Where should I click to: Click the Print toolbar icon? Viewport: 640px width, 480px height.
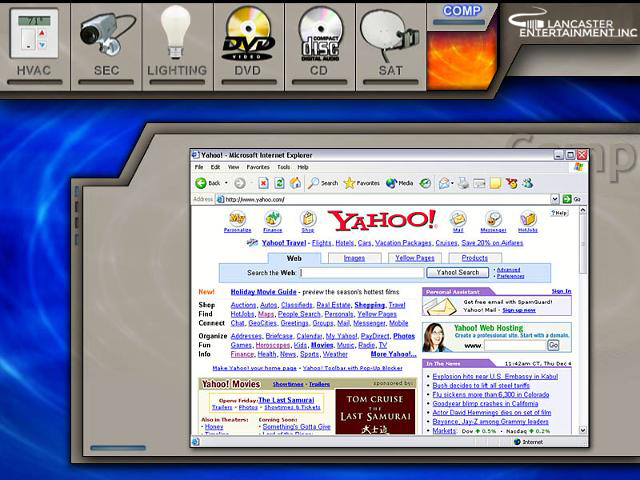(x=463, y=183)
